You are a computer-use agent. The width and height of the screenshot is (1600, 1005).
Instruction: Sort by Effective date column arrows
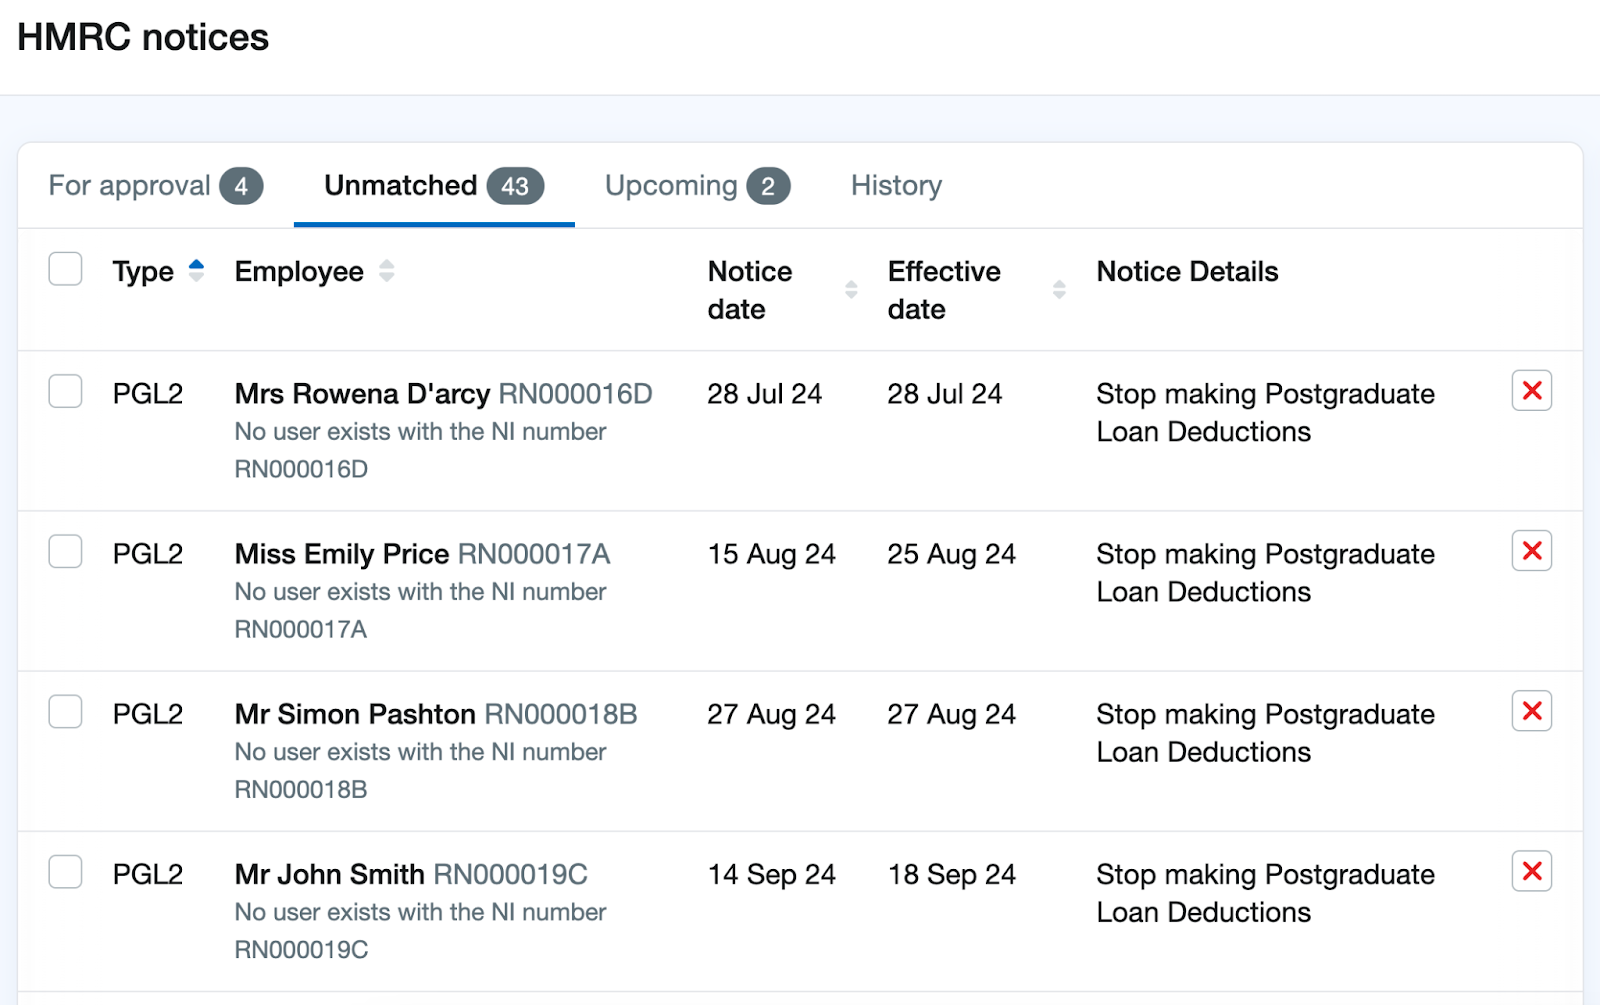1059,290
